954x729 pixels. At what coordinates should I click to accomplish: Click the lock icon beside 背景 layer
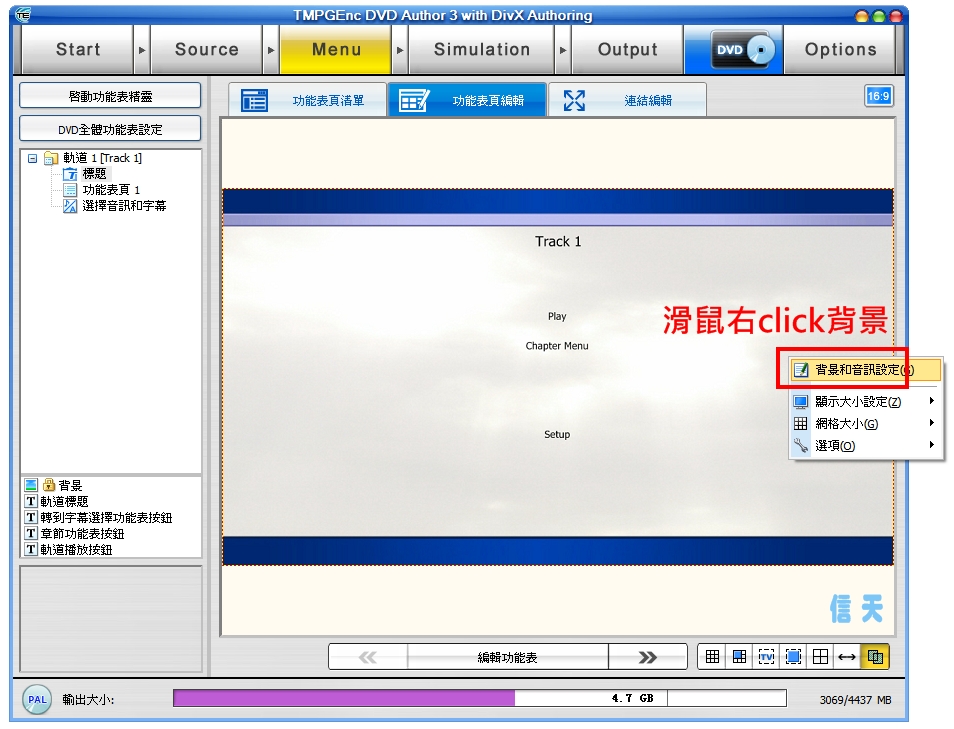[48, 485]
